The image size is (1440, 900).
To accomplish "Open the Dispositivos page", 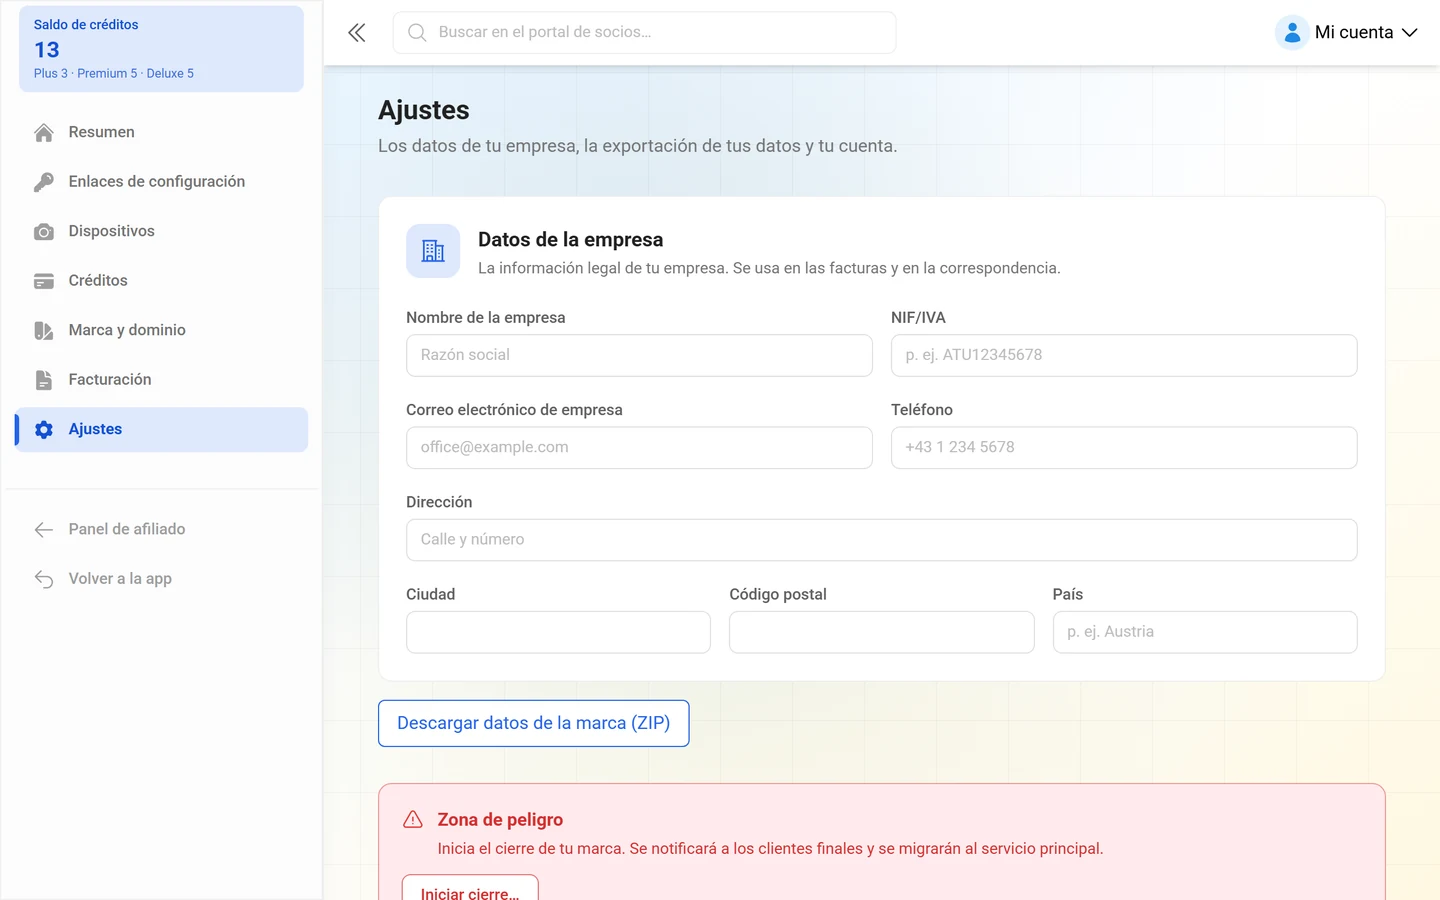I will pyautogui.click(x=161, y=231).
